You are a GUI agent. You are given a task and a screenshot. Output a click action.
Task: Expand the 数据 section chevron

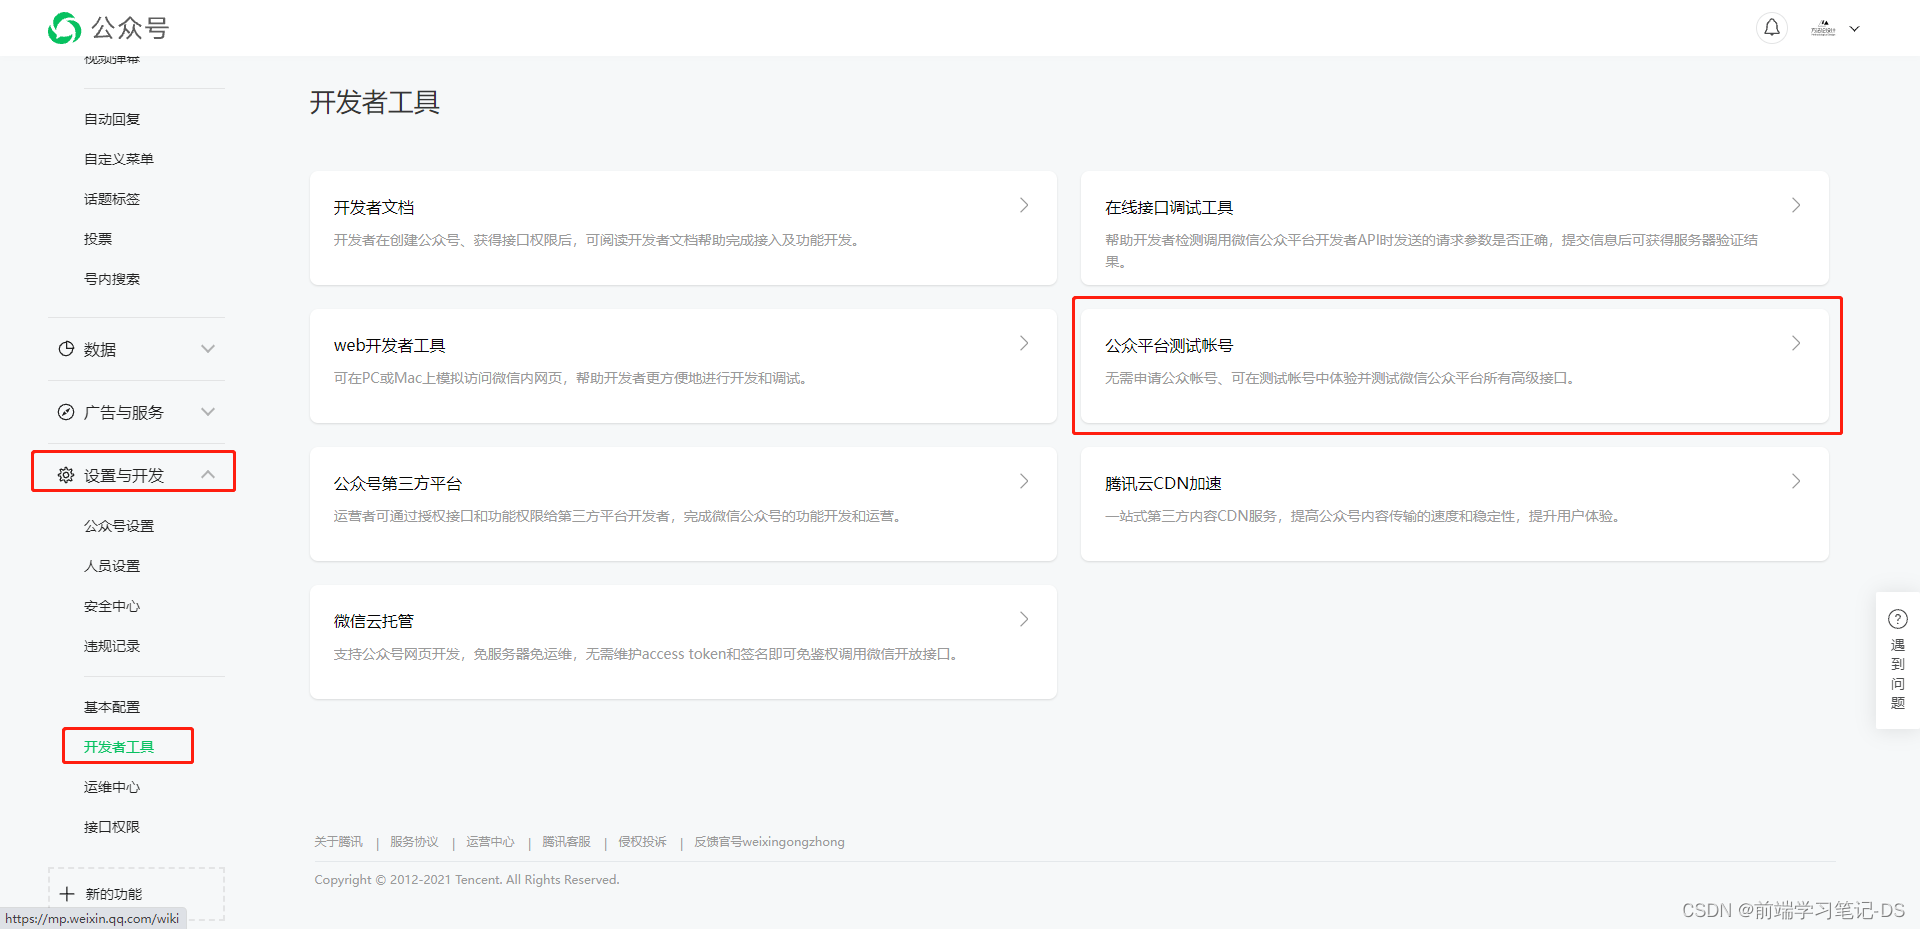point(208,349)
